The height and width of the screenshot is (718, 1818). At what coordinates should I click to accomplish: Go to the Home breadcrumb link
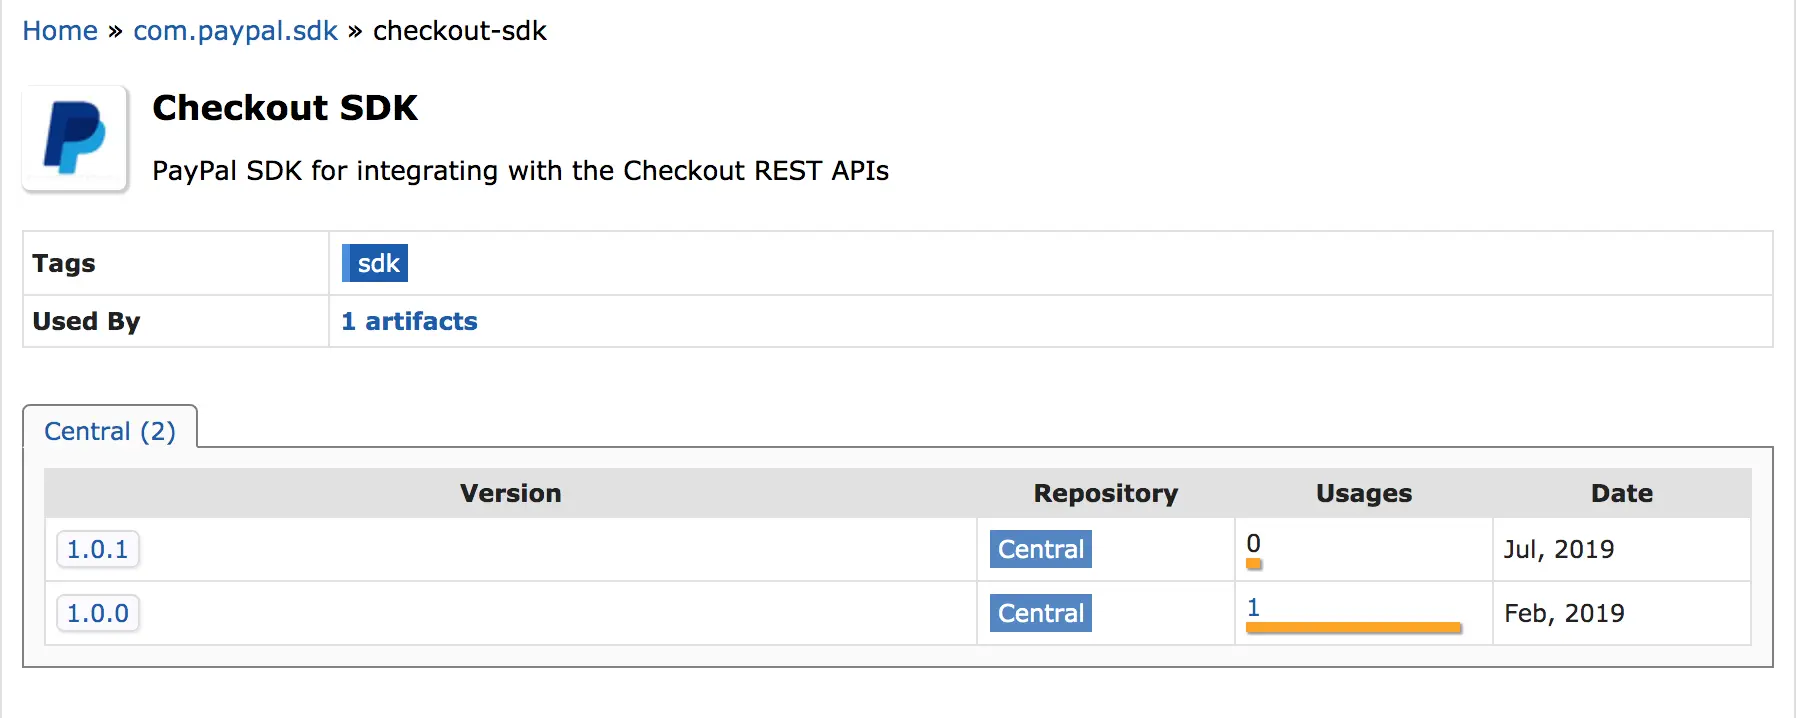tap(60, 31)
